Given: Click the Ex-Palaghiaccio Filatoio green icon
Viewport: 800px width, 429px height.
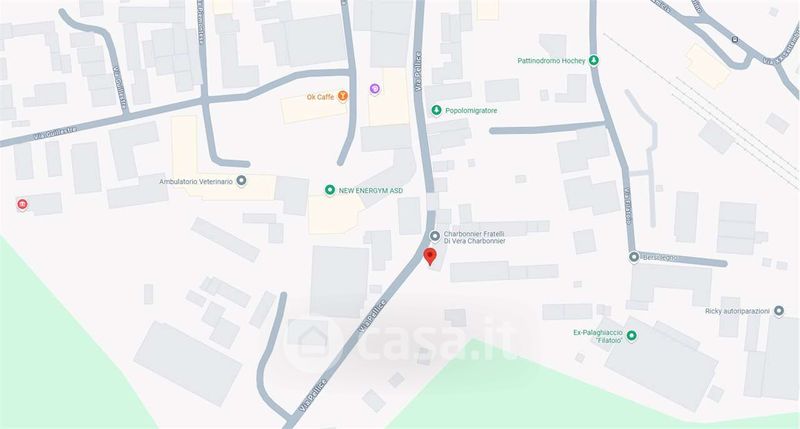Looking at the screenshot, I should (x=632, y=335).
